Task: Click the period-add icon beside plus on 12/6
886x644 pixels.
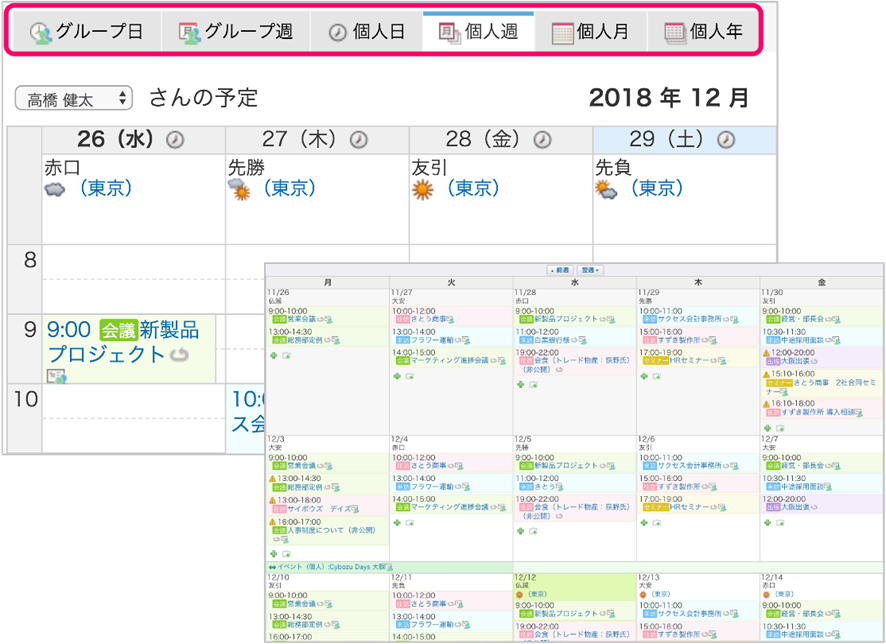Action: click(657, 523)
